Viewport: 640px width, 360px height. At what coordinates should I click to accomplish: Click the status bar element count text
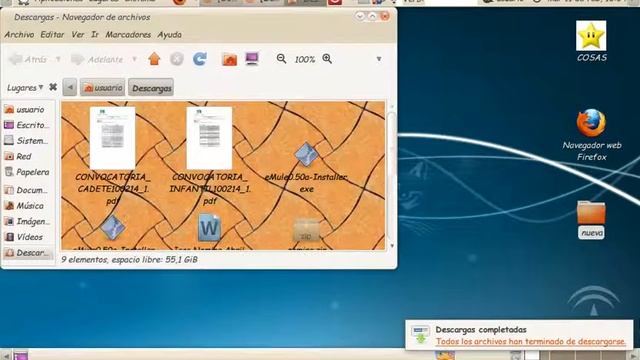click(x=129, y=259)
